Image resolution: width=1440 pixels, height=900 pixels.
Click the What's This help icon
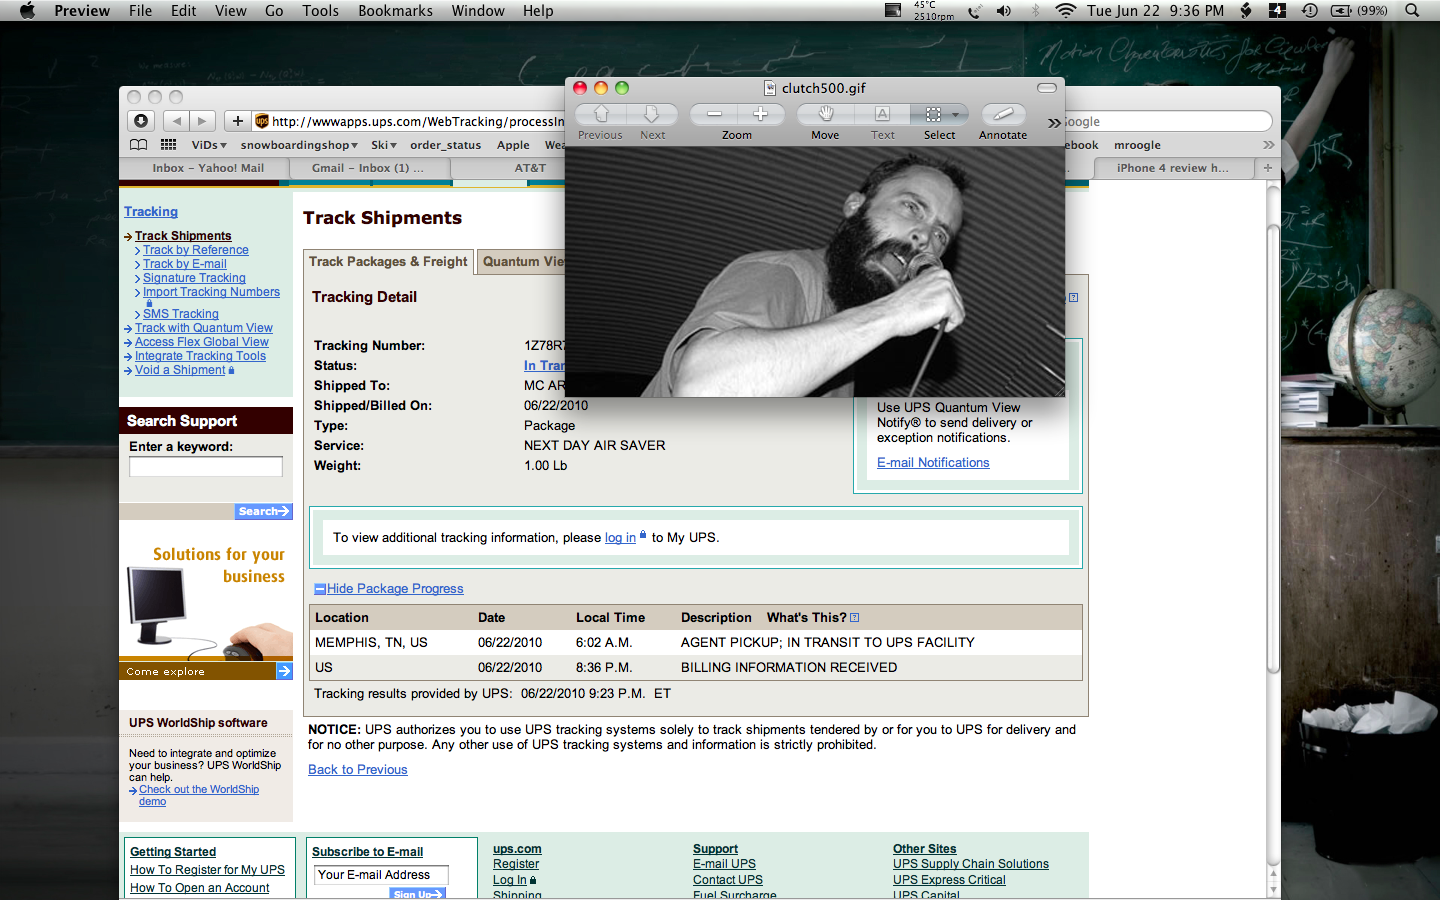(x=854, y=618)
